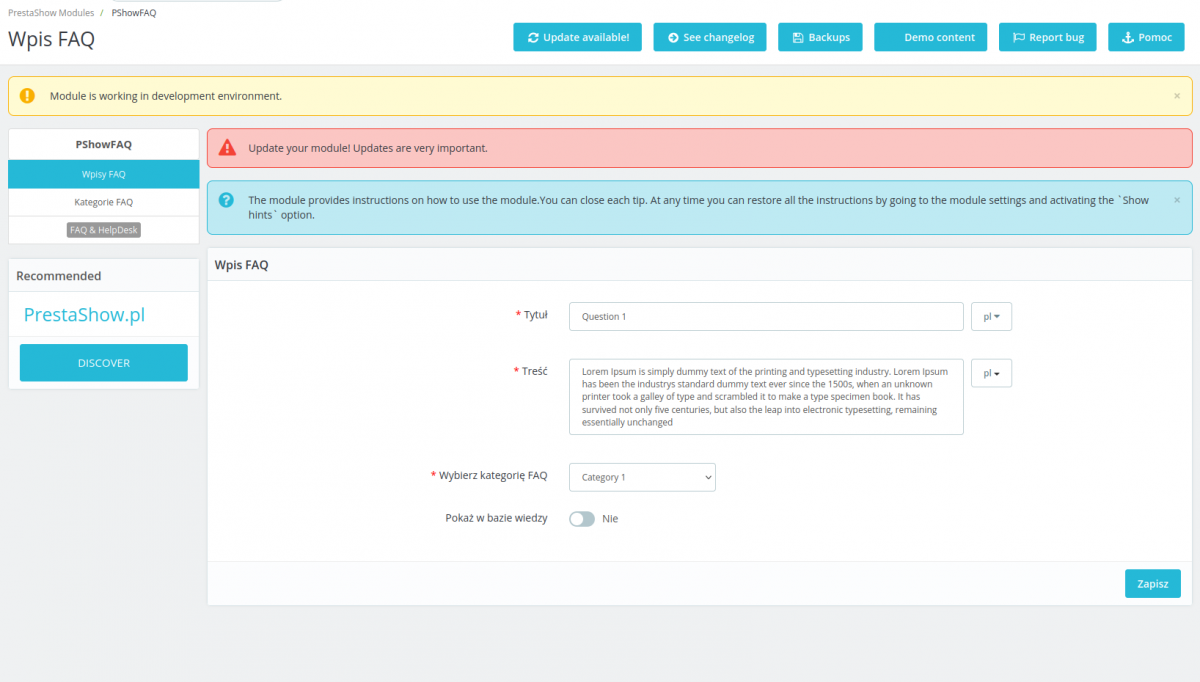The image size is (1200, 682).
Task: Click into the Tytuł input field
Action: point(766,316)
